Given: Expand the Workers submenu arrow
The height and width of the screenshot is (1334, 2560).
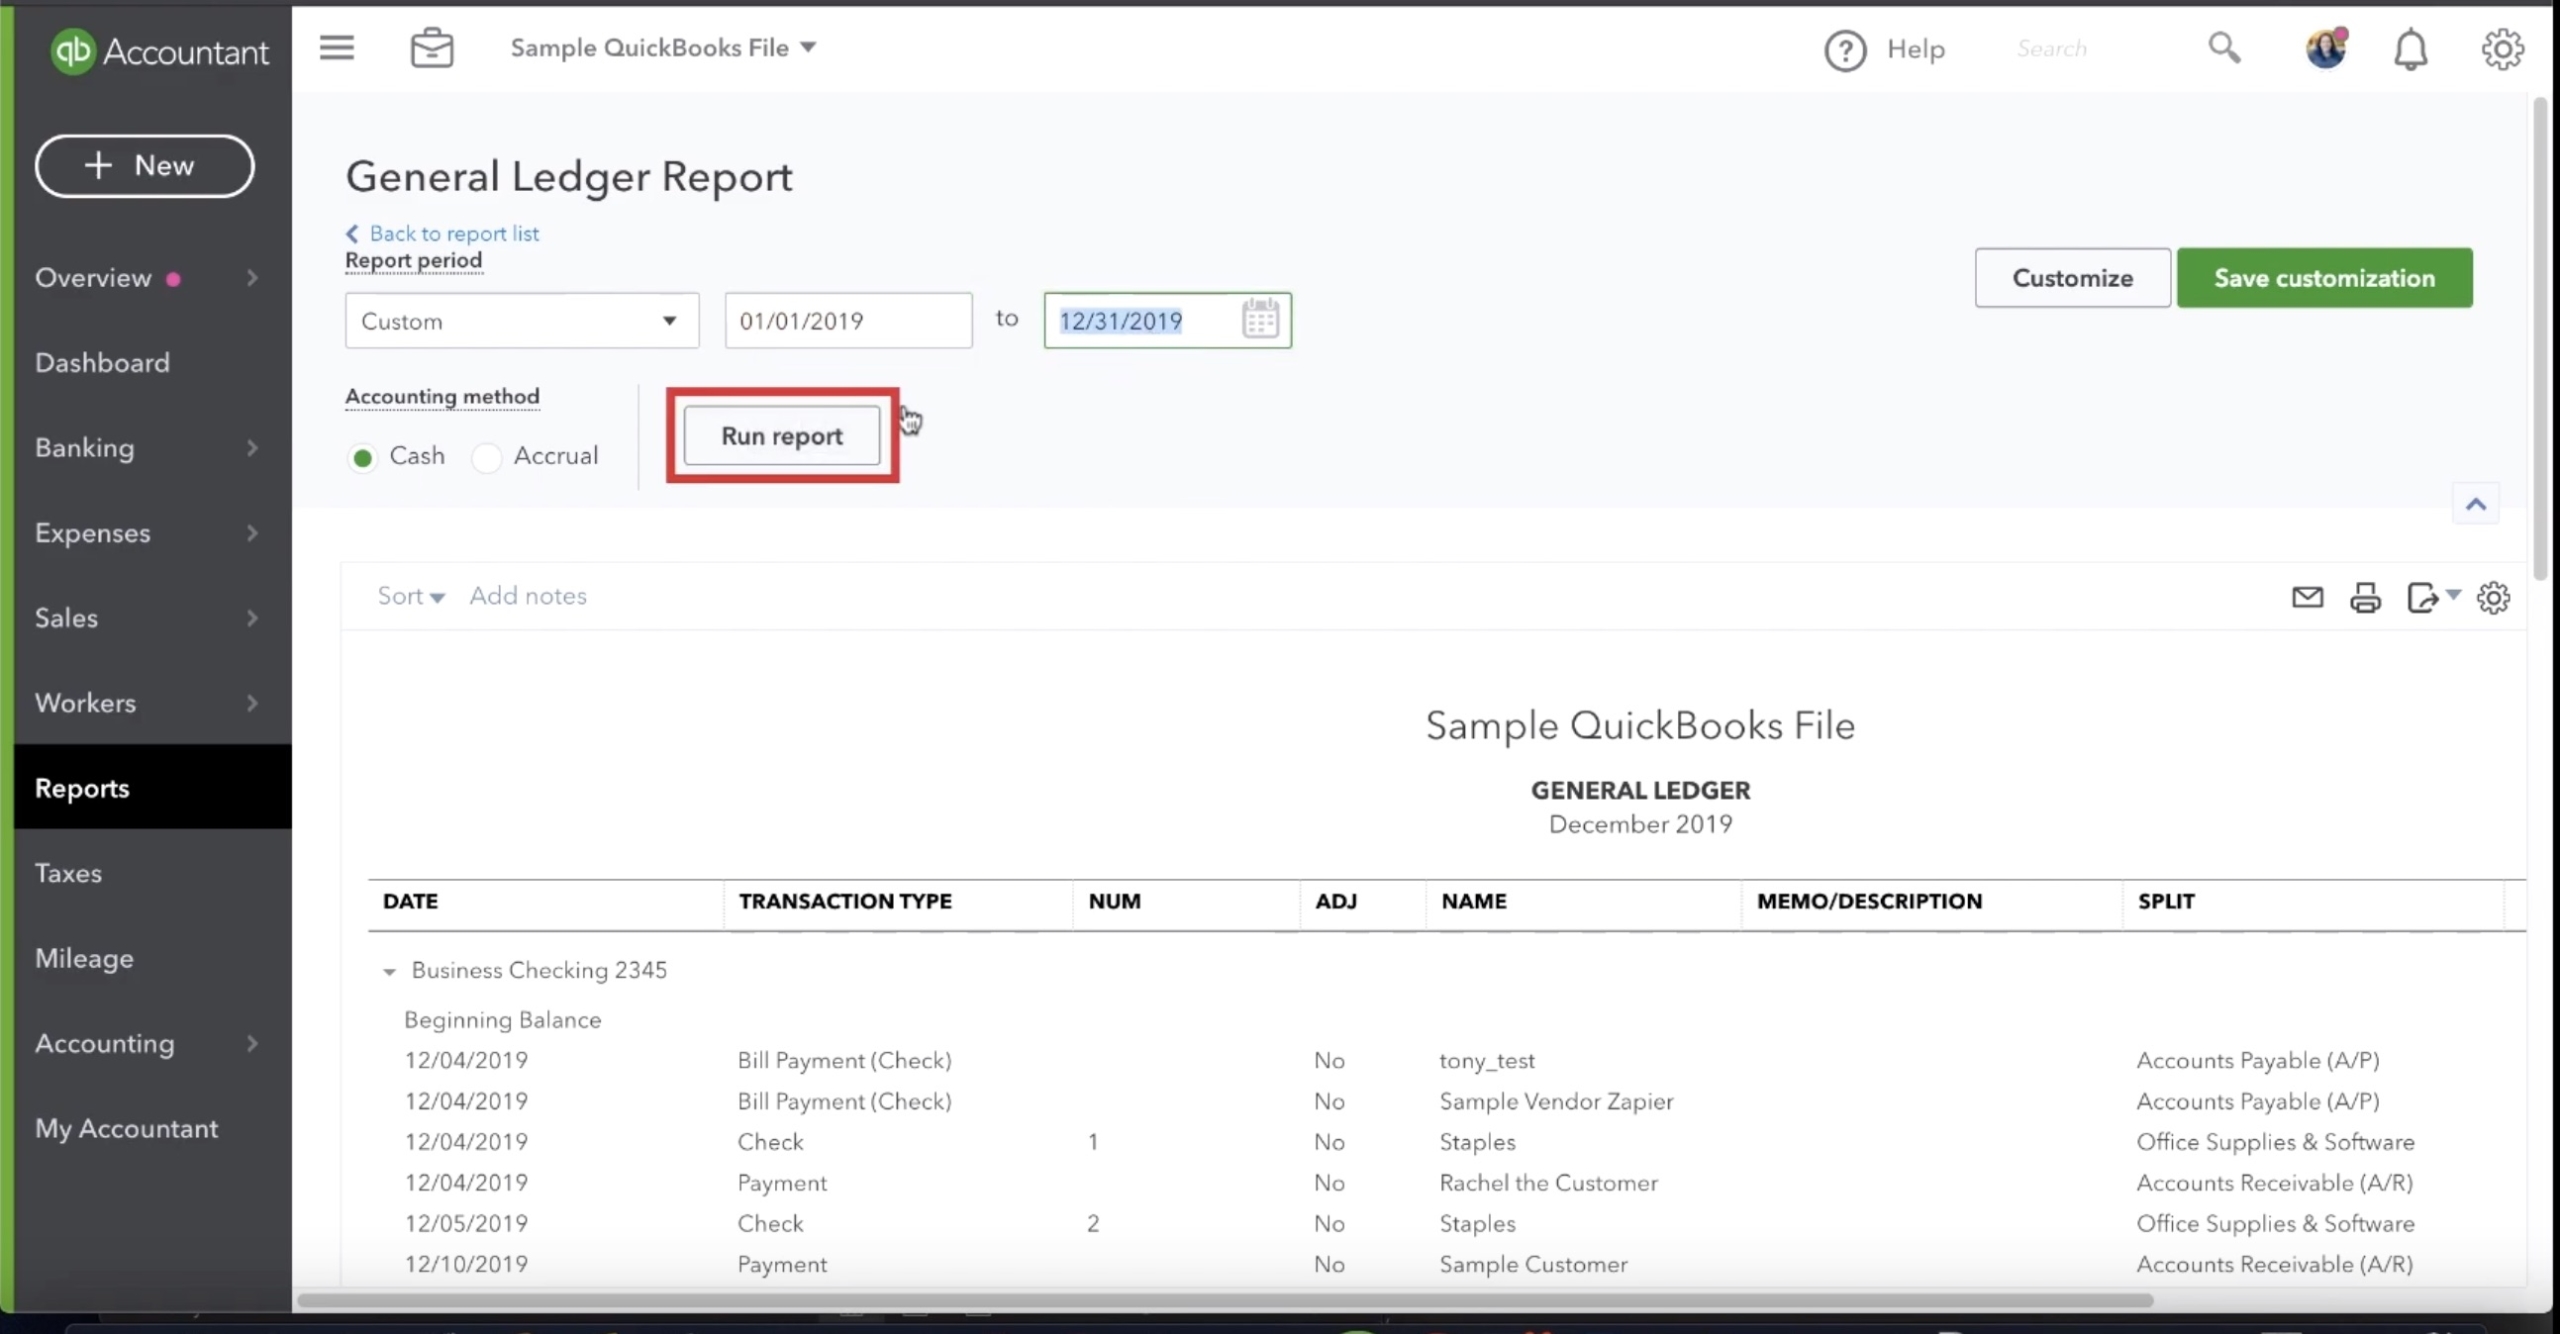Looking at the screenshot, I should click(x=252, y=703).
